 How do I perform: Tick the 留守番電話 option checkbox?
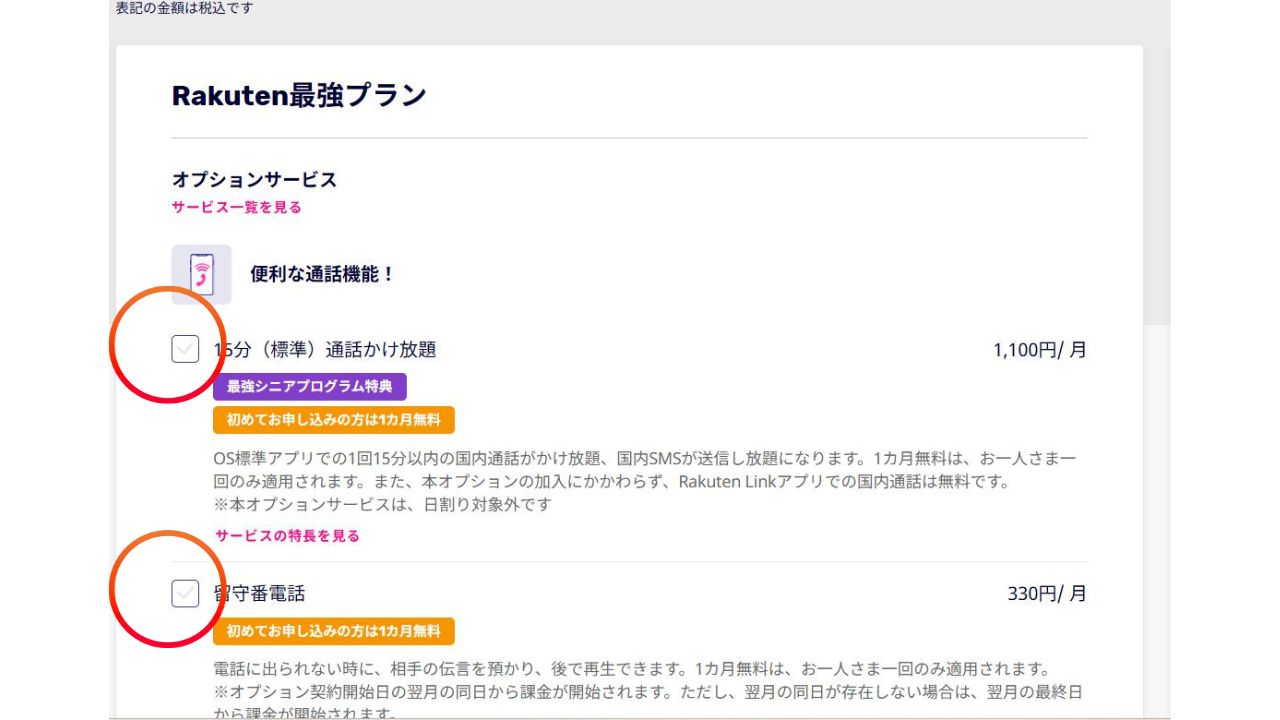pyautogui.click(x=185, y=593)
